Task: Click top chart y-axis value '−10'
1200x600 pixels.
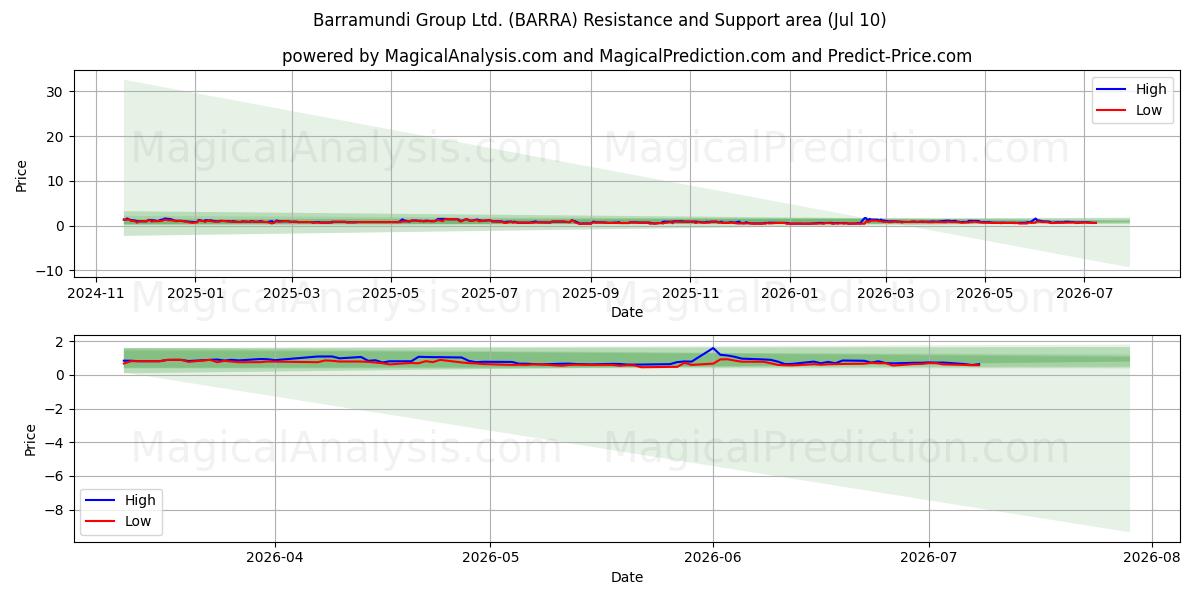Action: pos(49,271)
